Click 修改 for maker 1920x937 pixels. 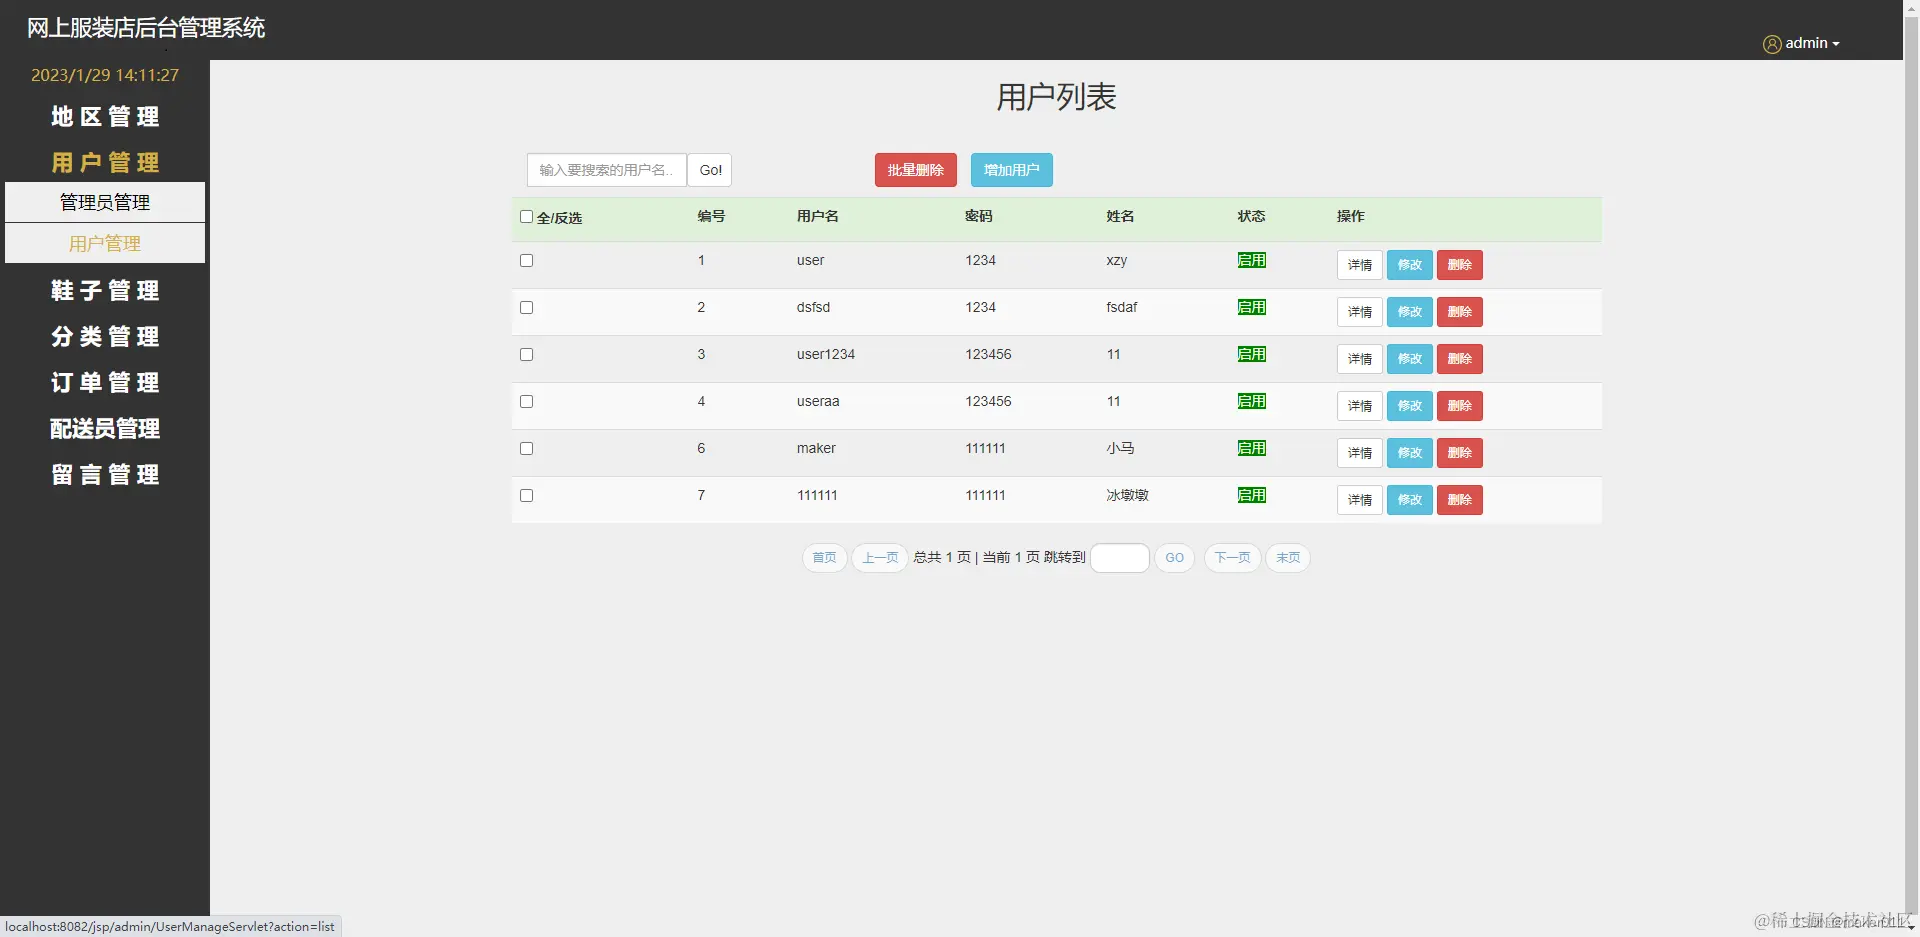[1410, 453]
